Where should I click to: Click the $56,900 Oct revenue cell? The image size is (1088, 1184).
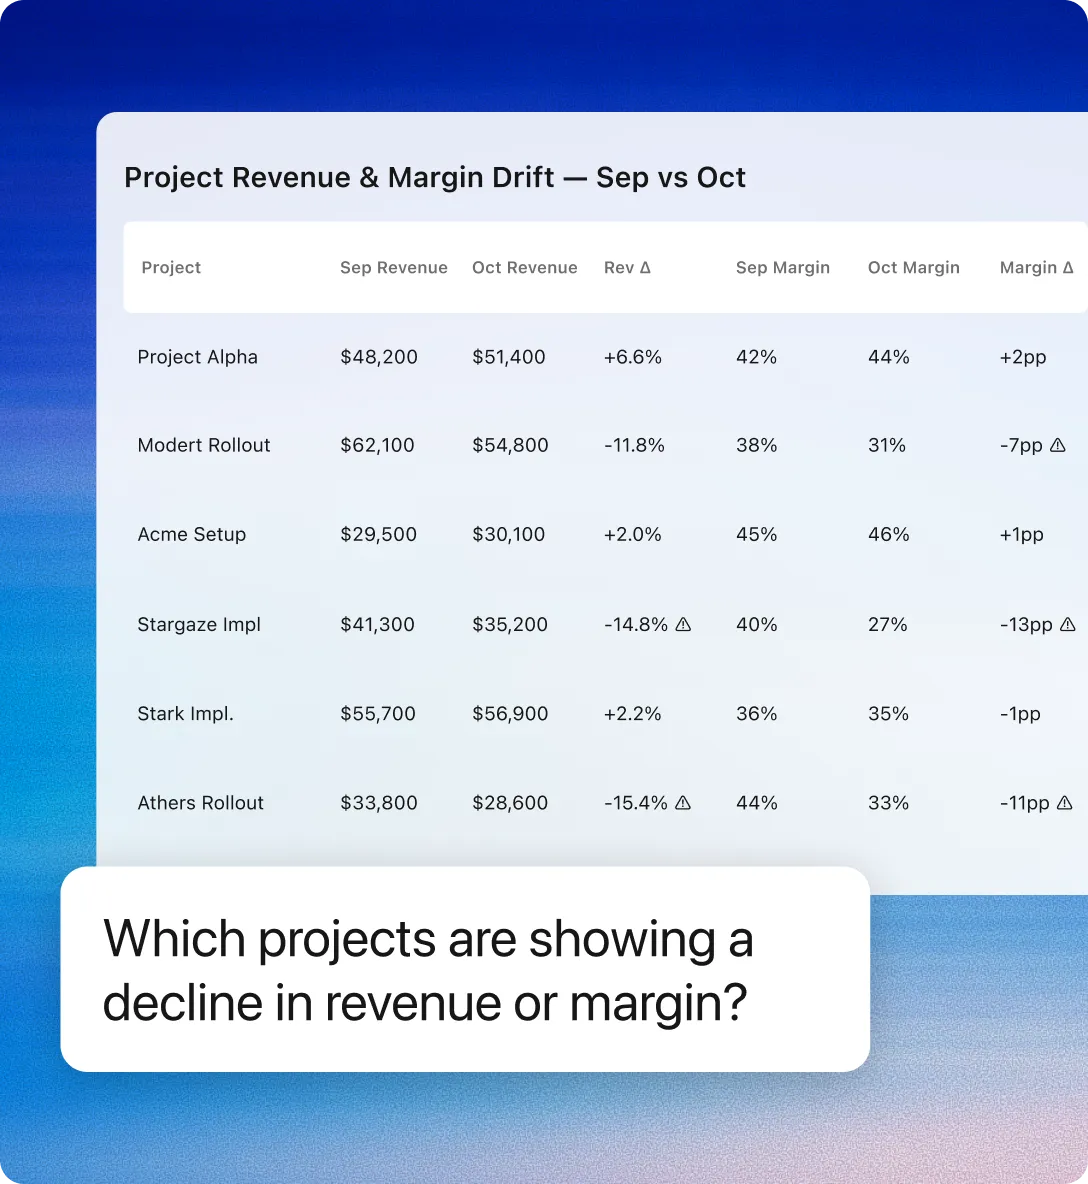coord(510,713)
